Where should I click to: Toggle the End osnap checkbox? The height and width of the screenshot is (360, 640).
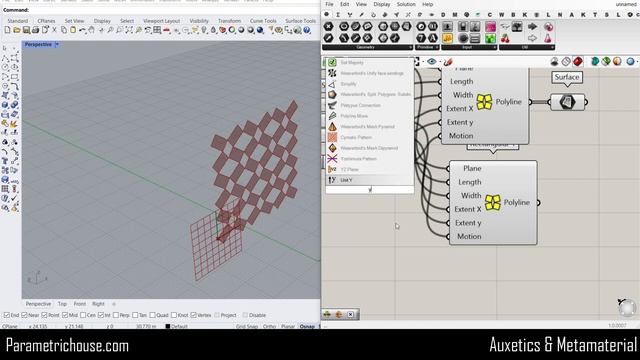tap(7, 315)
